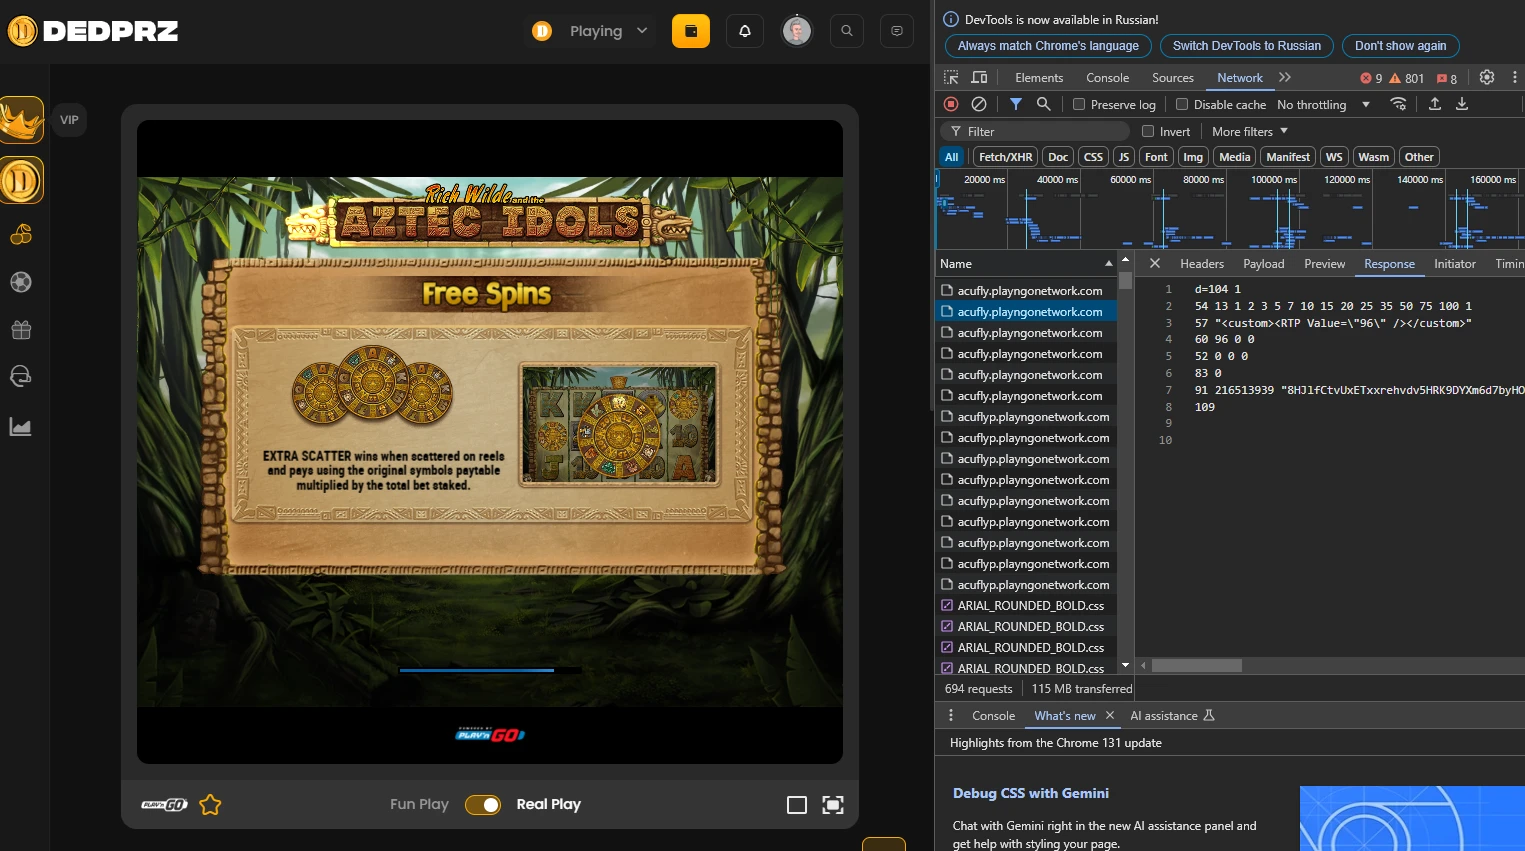
Task: Click Switch DevTools to Russian
Action: pos(1247,46)
